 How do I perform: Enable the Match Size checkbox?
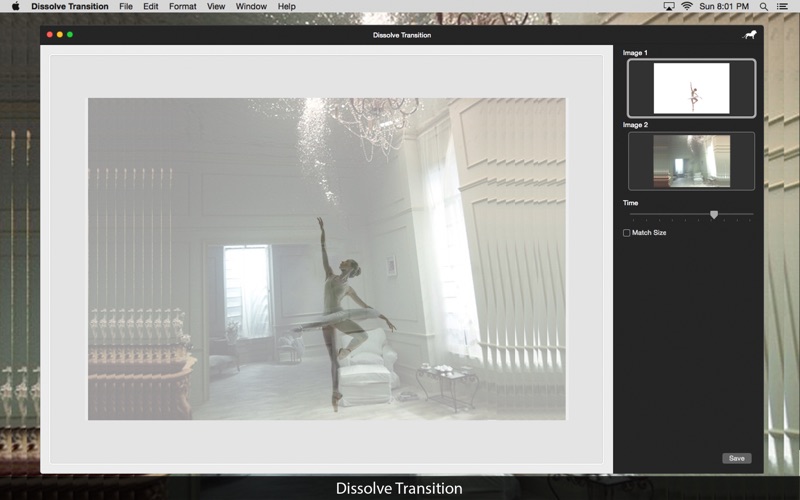(627, 233)
